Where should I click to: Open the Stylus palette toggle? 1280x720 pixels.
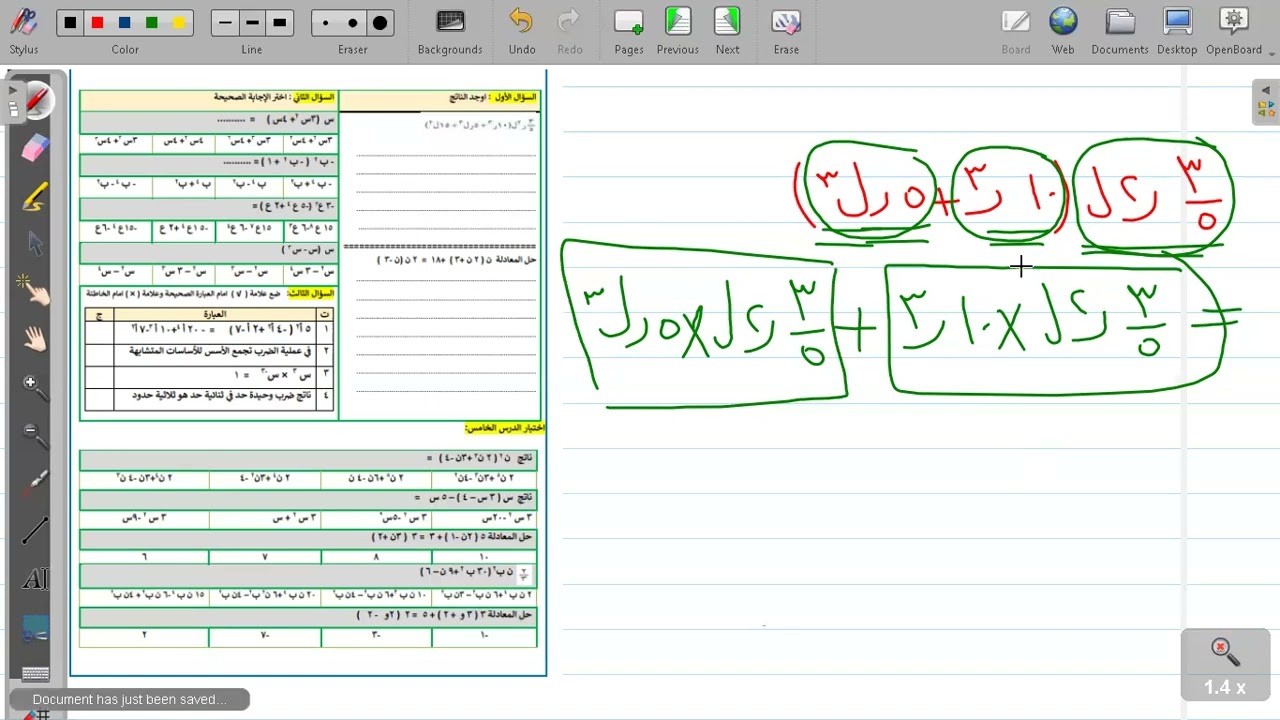tap(23, 30)
